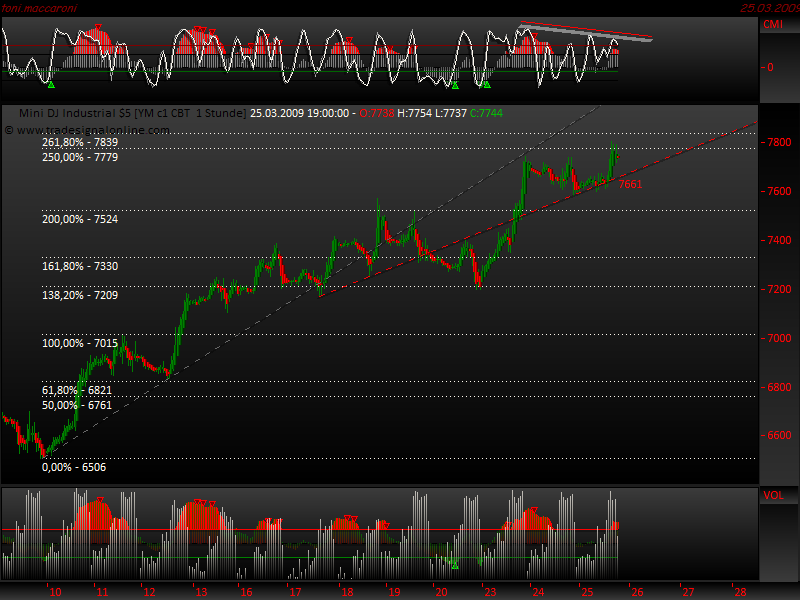
Task: Click price axis tick '7400'
Action: pyautogui.click(x=779, y=240)
